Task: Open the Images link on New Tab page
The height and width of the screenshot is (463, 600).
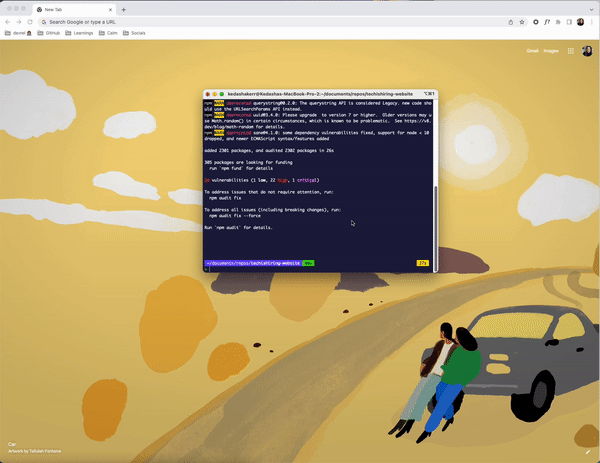Action: pyautogui.click(x=551, y=51)
